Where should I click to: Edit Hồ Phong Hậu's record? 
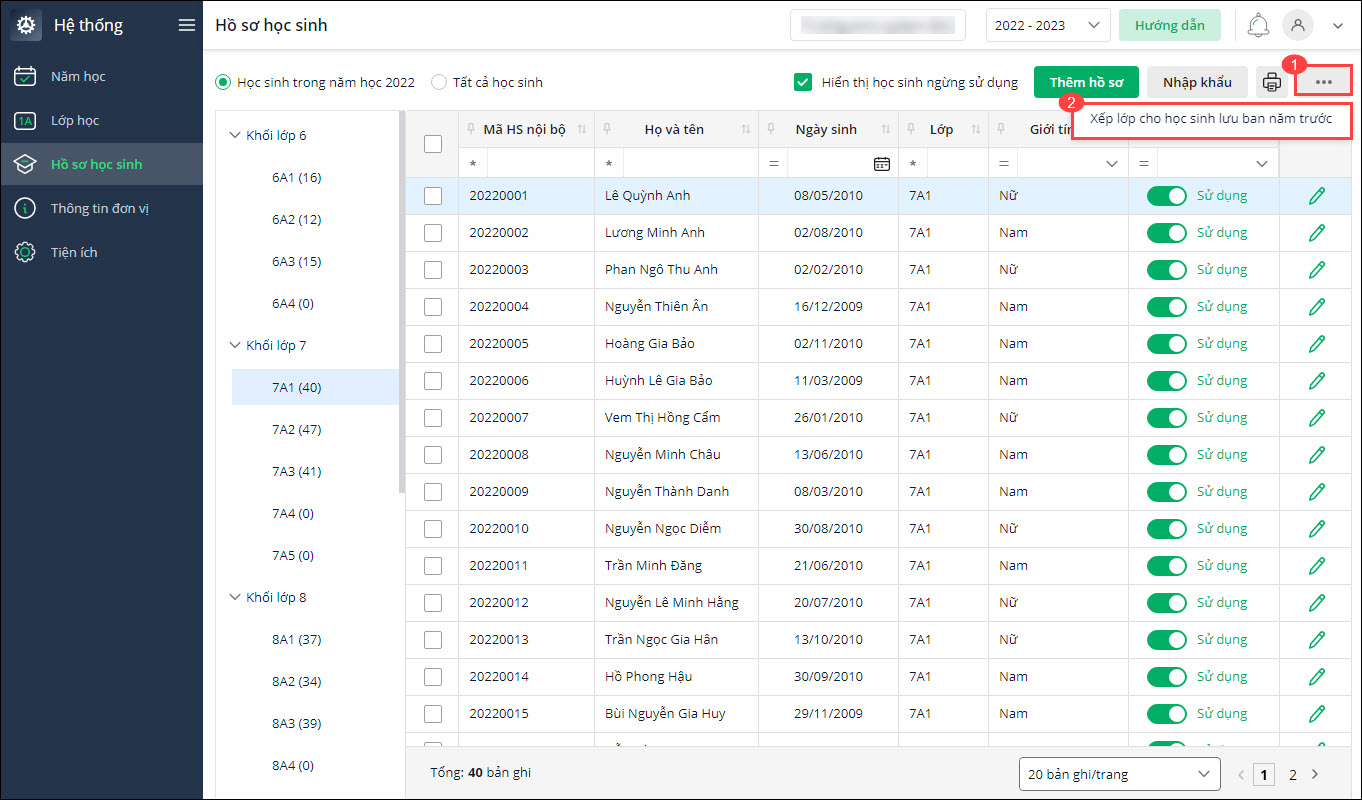click(x=1317, y=677)
